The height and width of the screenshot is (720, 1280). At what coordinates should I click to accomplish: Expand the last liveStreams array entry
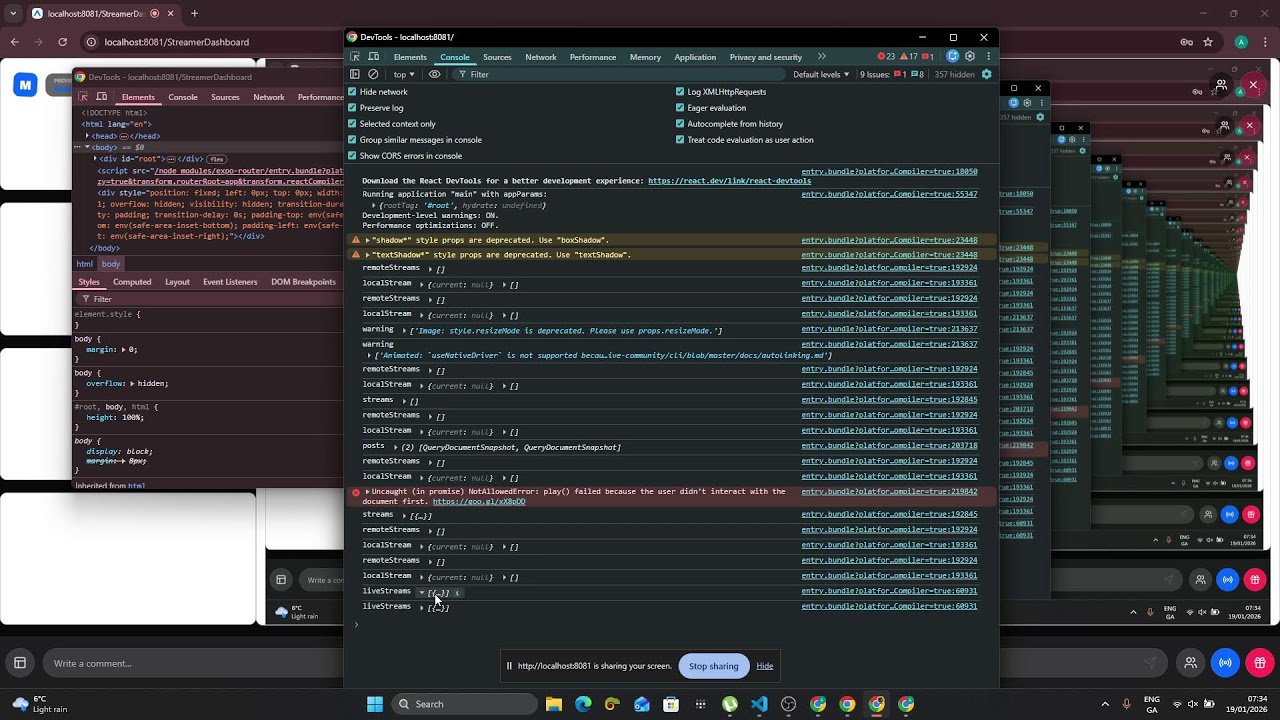click(422, 608)
